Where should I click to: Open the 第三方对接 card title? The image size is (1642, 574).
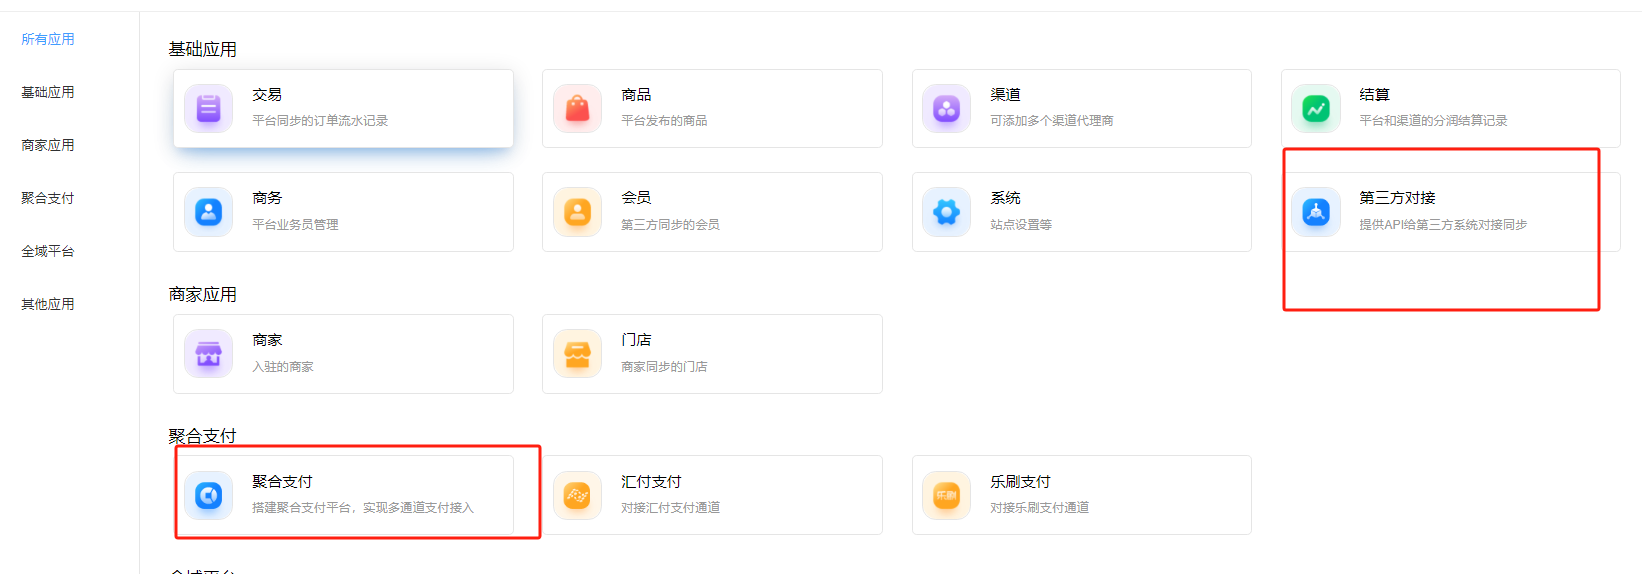(1397, 198)
